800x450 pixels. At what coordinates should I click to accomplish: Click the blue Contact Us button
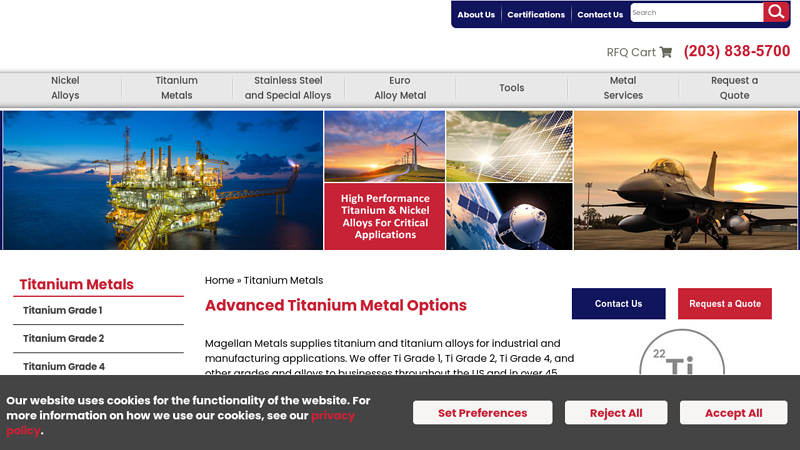pyautogui.click(x=618, y=304)
